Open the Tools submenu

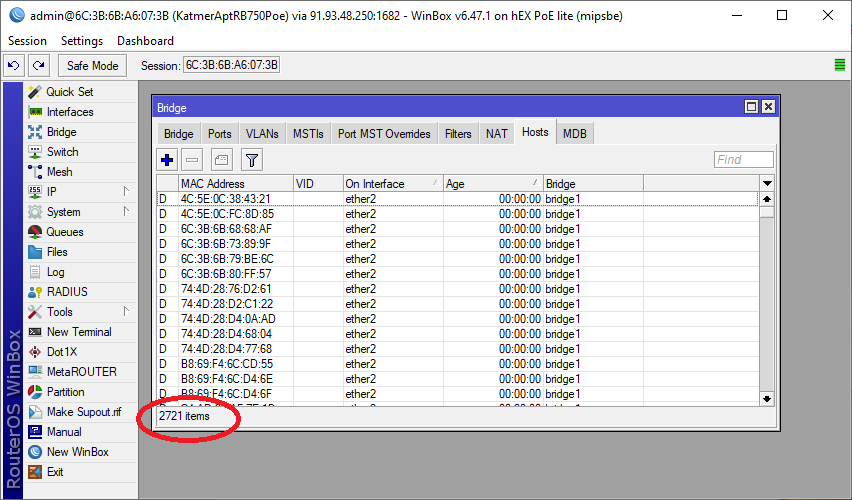pyautogui.click(x=80, y=312)
